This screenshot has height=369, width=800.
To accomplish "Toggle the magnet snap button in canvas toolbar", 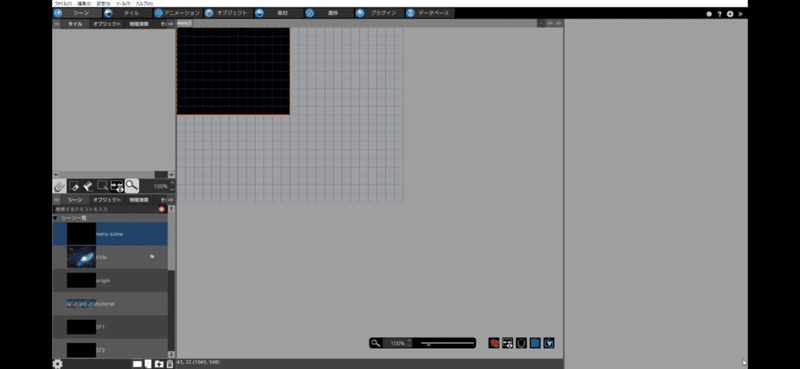I will (521, 343).
